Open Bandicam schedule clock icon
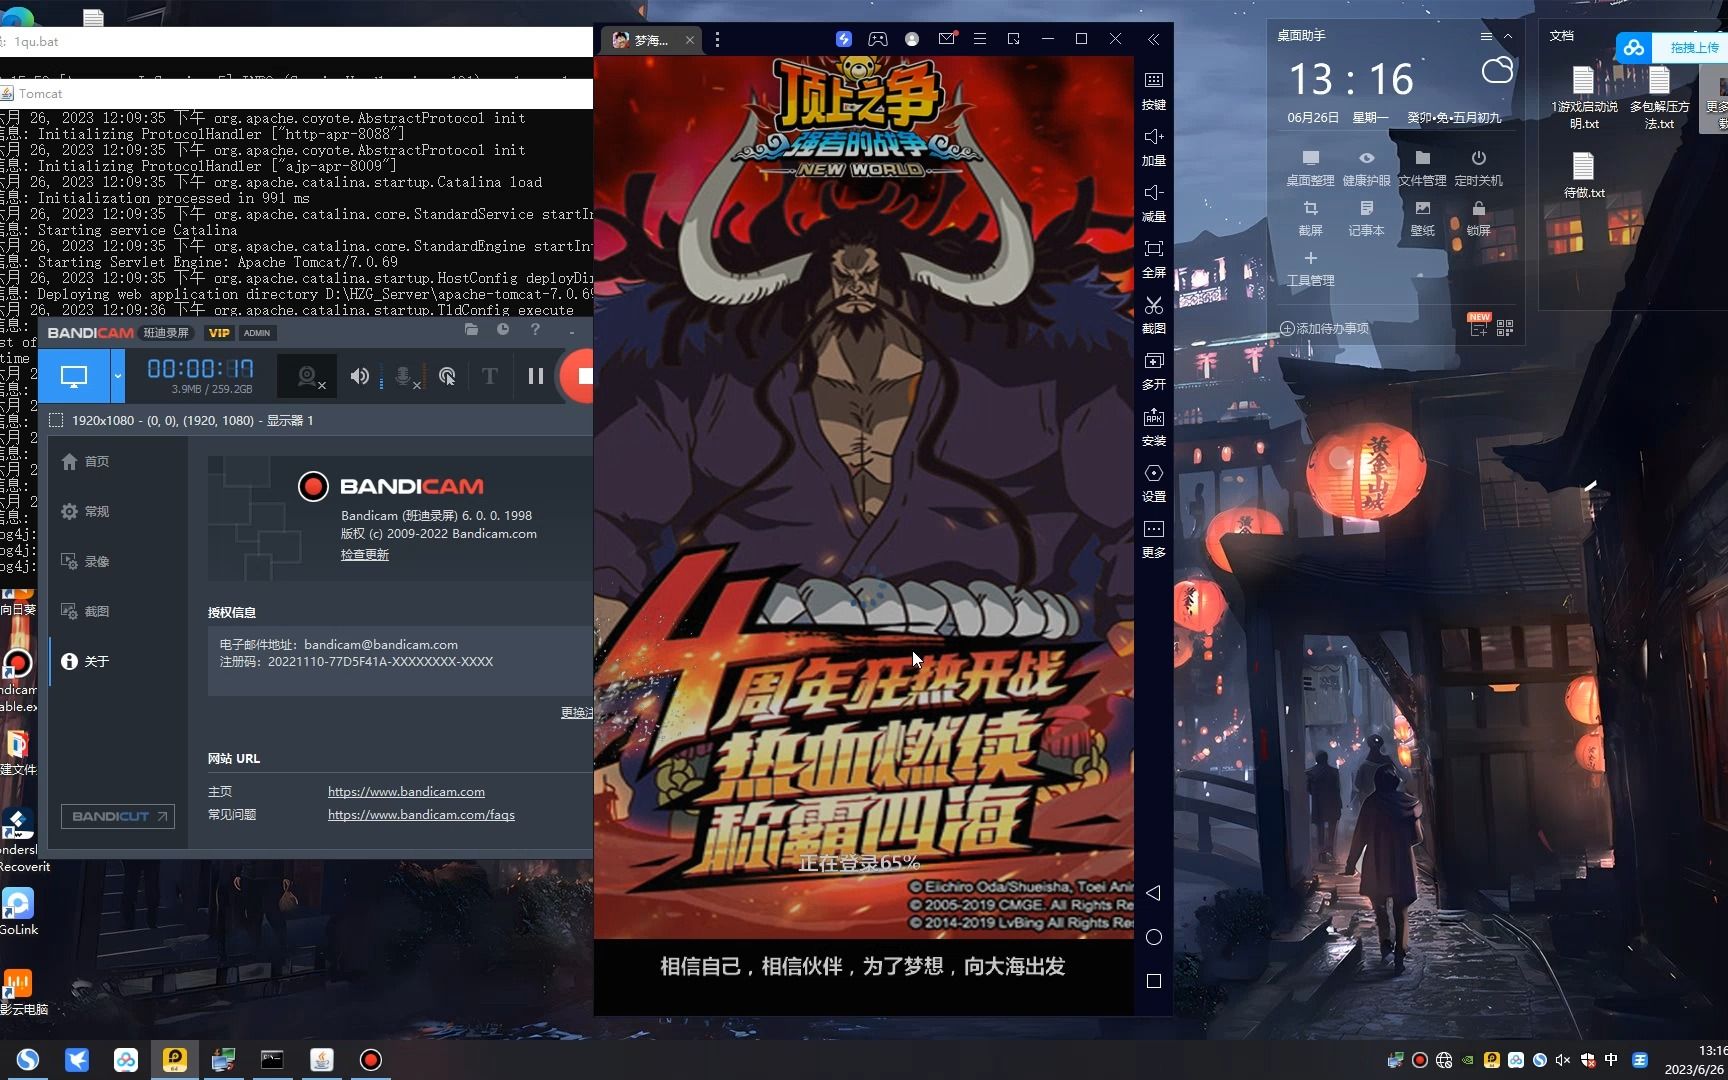This screenshot has height=1080, width=1728. click(x=503, y=330)
